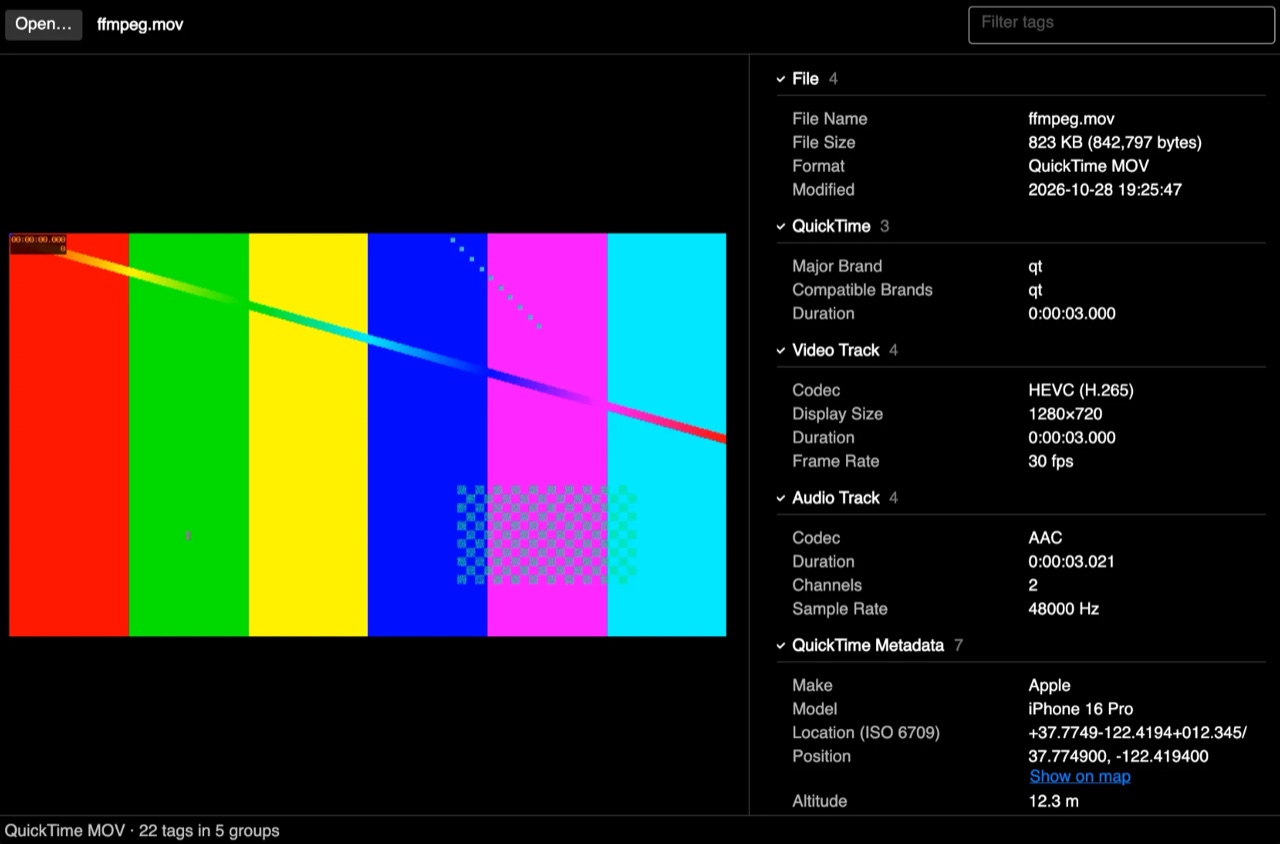
Task: Open the Show on map link
Action: tap(1080, 777)
